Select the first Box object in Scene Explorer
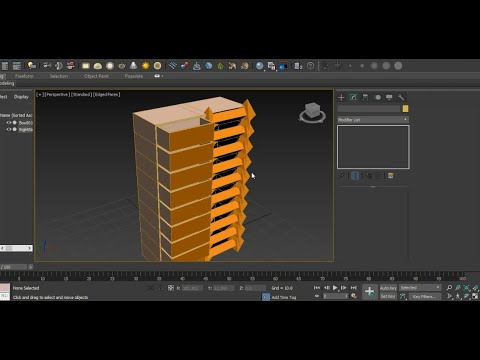Screen dimensions: 480x360 tap(25, 123)
